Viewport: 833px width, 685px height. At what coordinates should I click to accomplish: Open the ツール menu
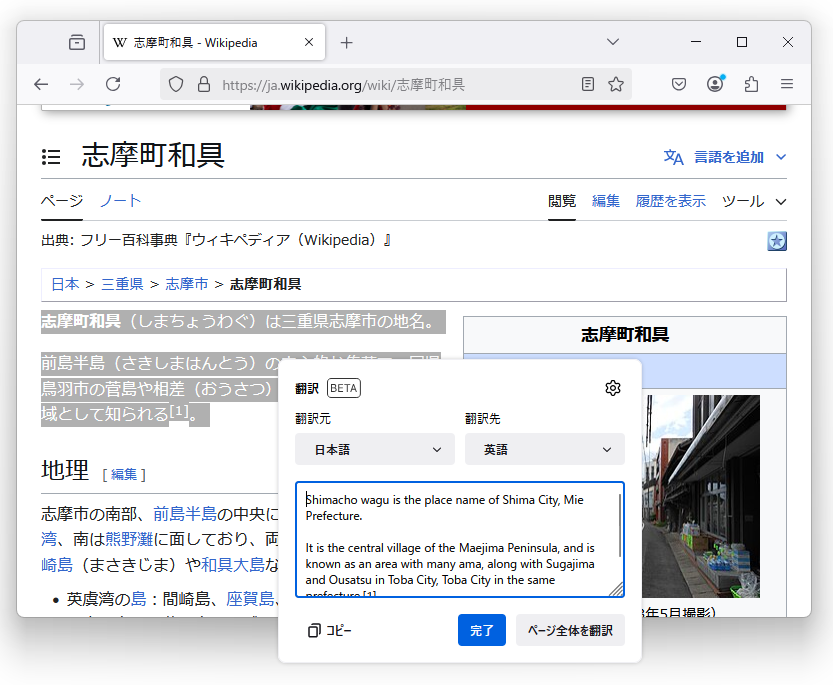coord(745,201)
